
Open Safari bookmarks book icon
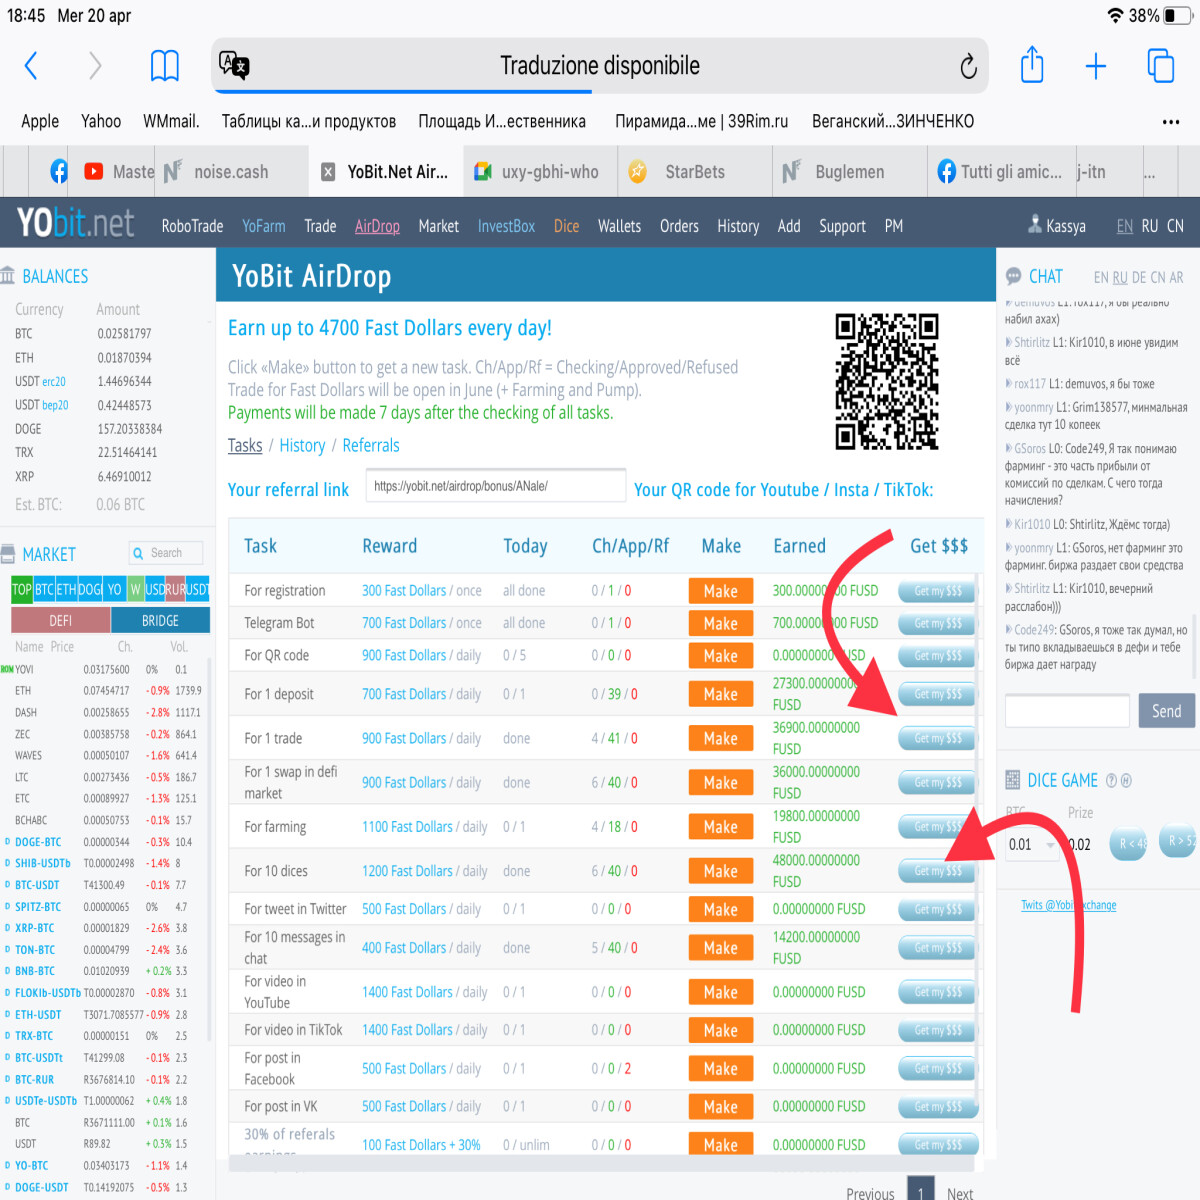click(x=164, y=66)
